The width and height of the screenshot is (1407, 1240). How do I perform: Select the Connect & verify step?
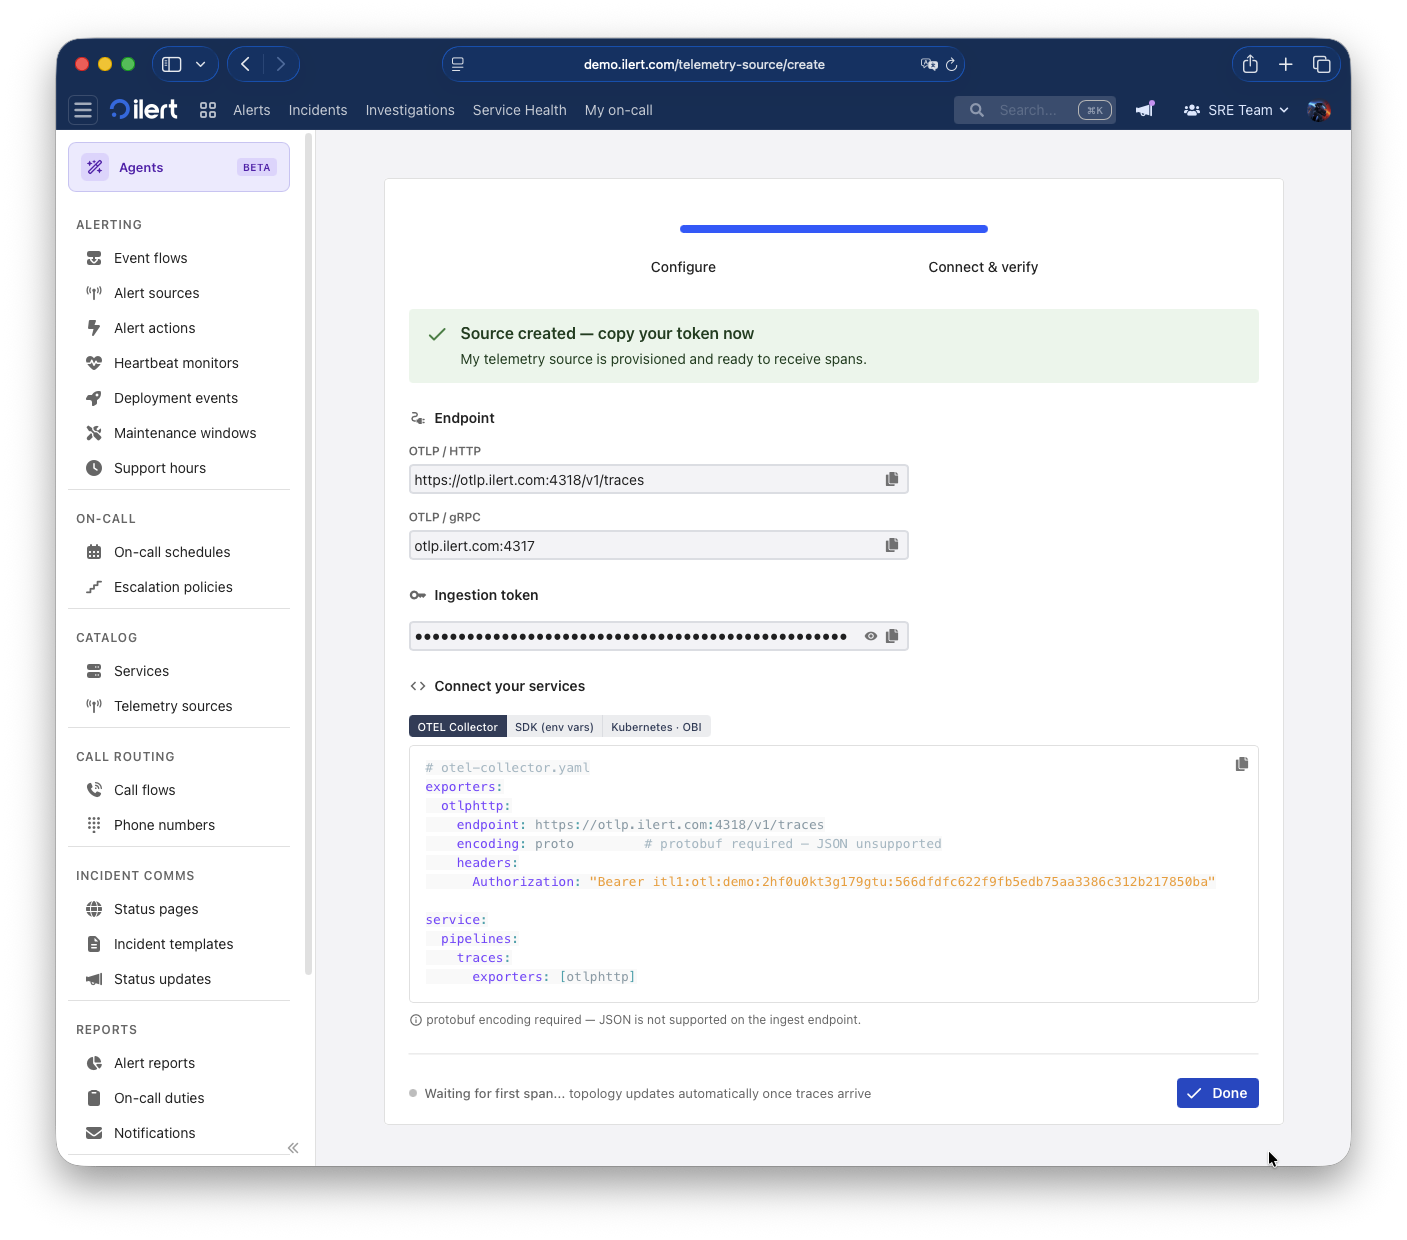[983, 267]
